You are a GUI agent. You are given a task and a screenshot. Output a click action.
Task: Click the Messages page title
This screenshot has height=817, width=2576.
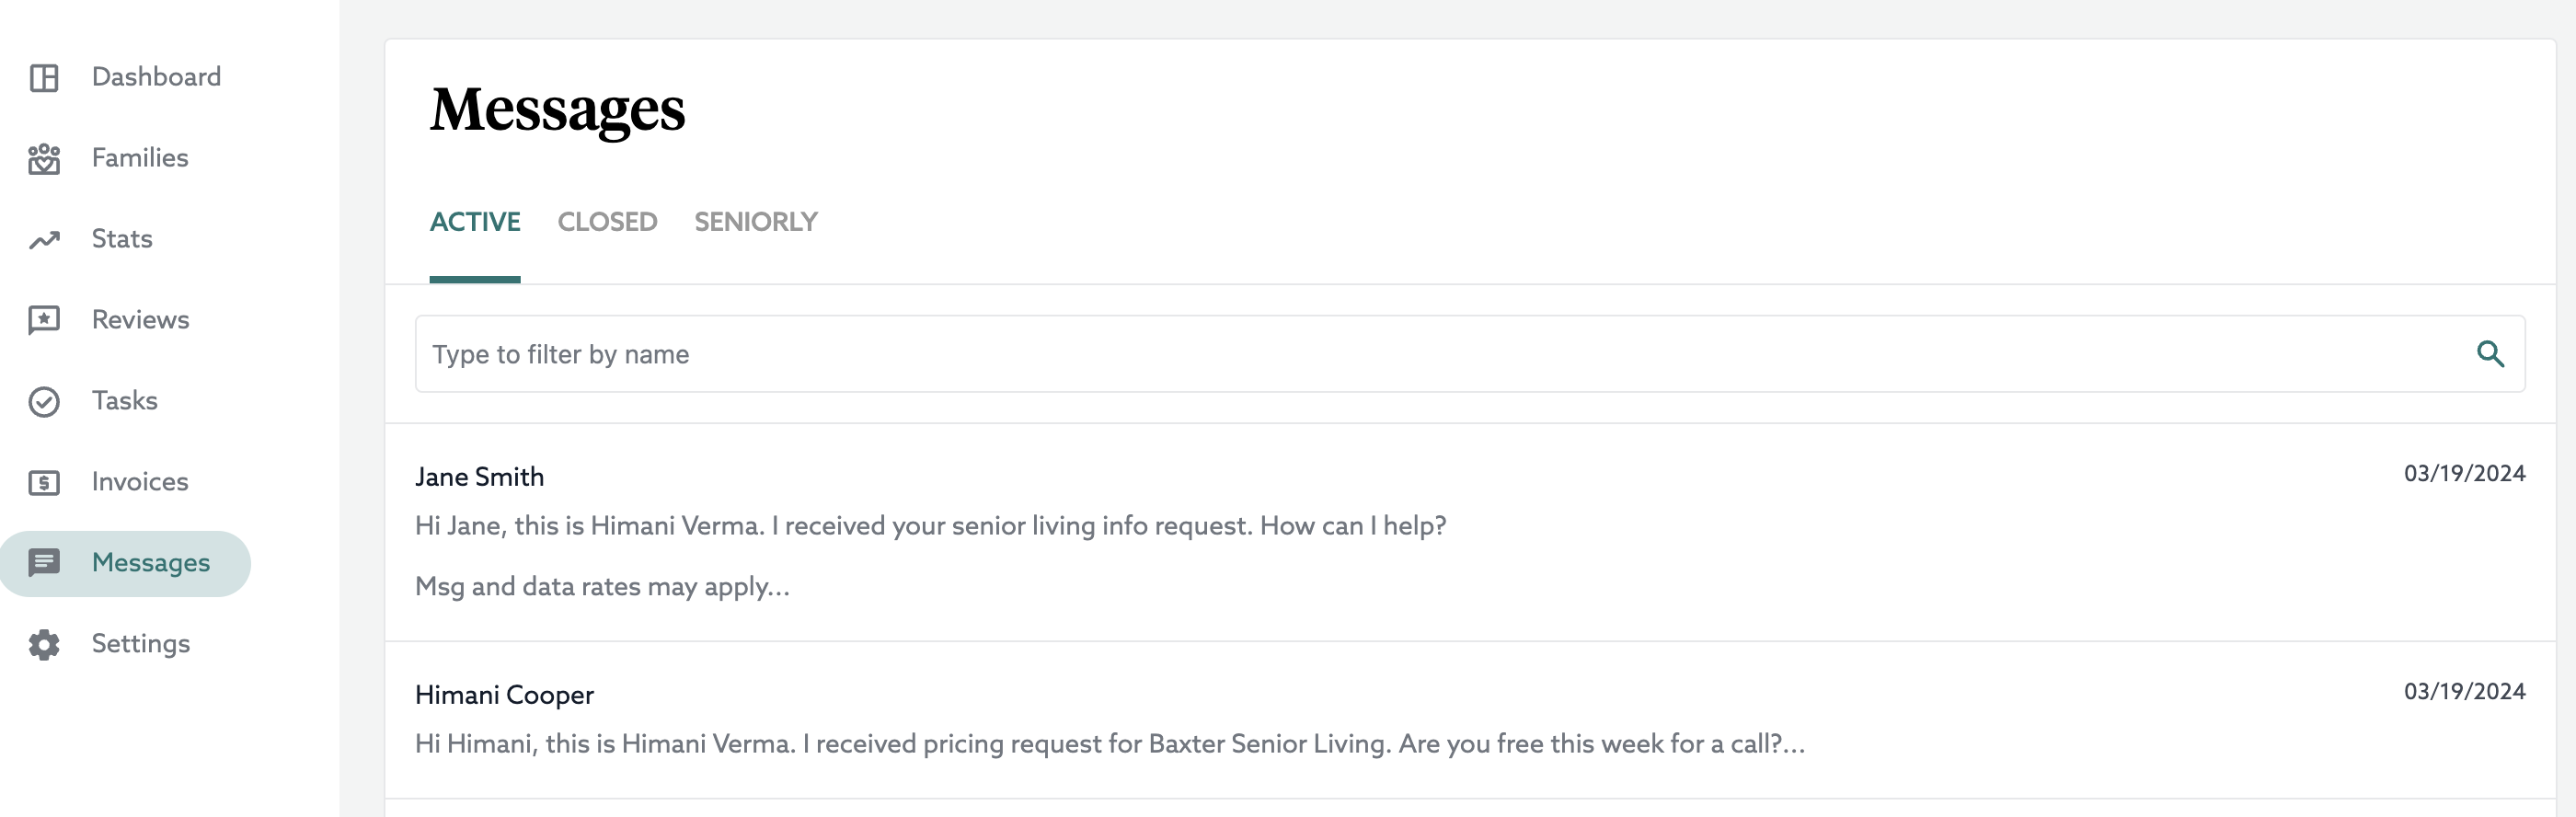pyautogui.click(x=557, y=110)
